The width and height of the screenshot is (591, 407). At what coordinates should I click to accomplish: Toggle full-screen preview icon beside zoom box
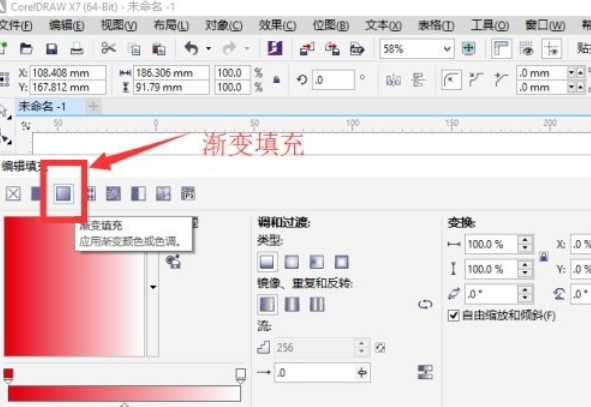(469, 48)
